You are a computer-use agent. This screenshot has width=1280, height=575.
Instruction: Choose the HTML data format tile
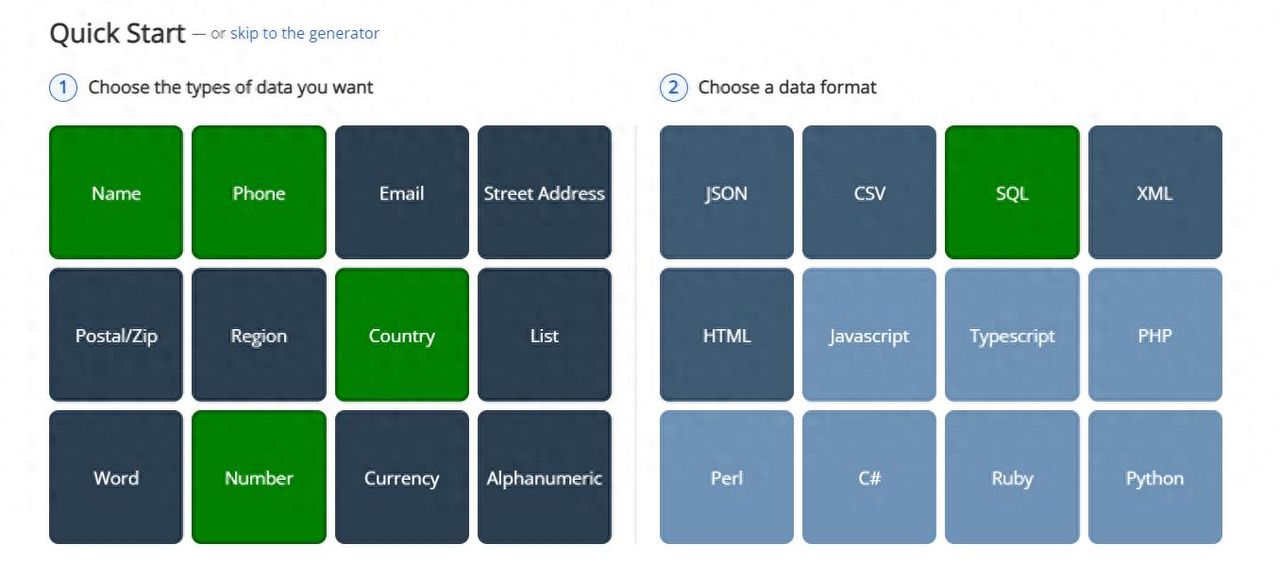pos(727,335)
